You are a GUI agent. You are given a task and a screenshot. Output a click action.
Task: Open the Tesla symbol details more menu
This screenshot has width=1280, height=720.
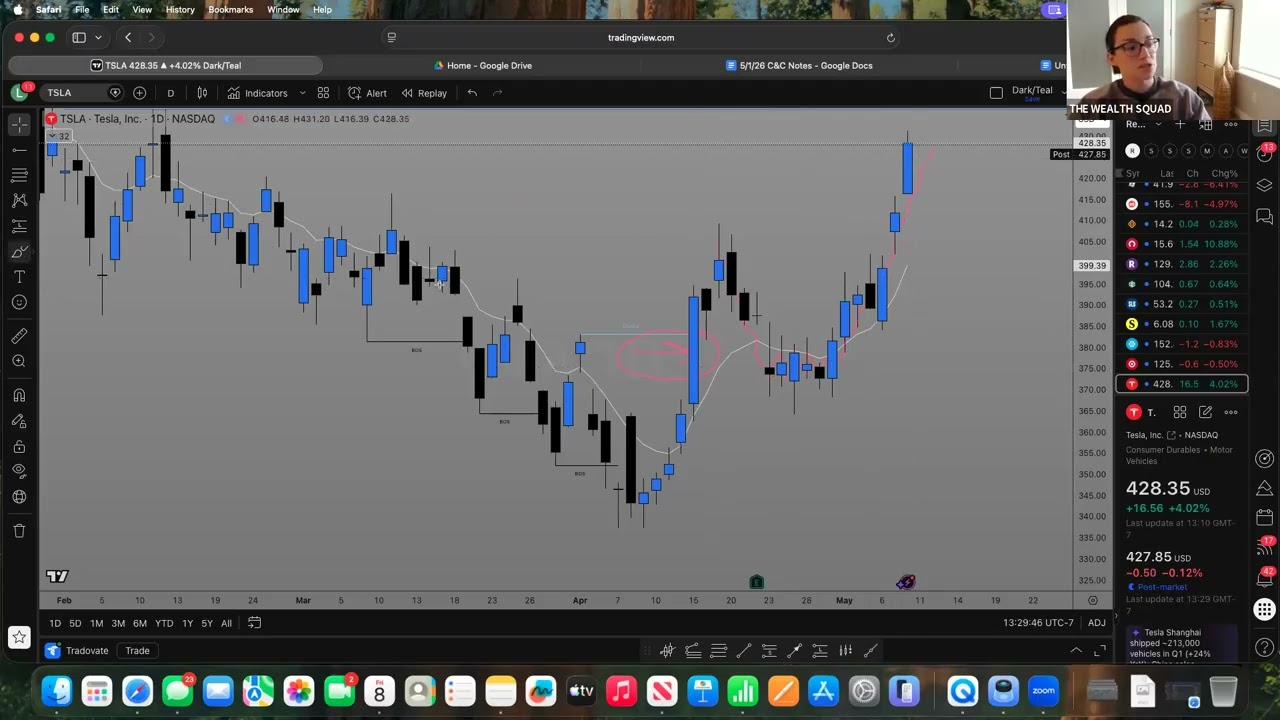(1231, 412)
